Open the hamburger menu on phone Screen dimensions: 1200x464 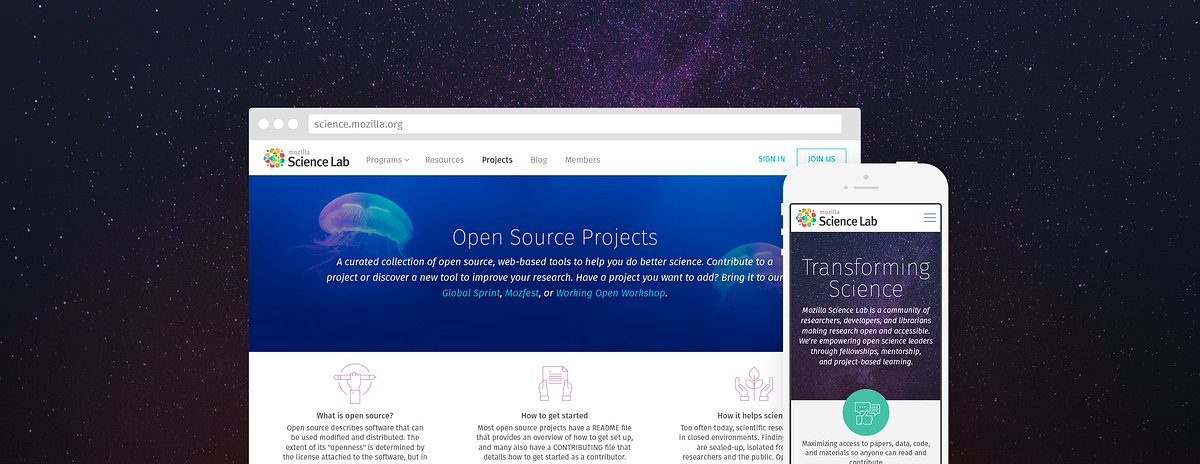tap(930, 217)
